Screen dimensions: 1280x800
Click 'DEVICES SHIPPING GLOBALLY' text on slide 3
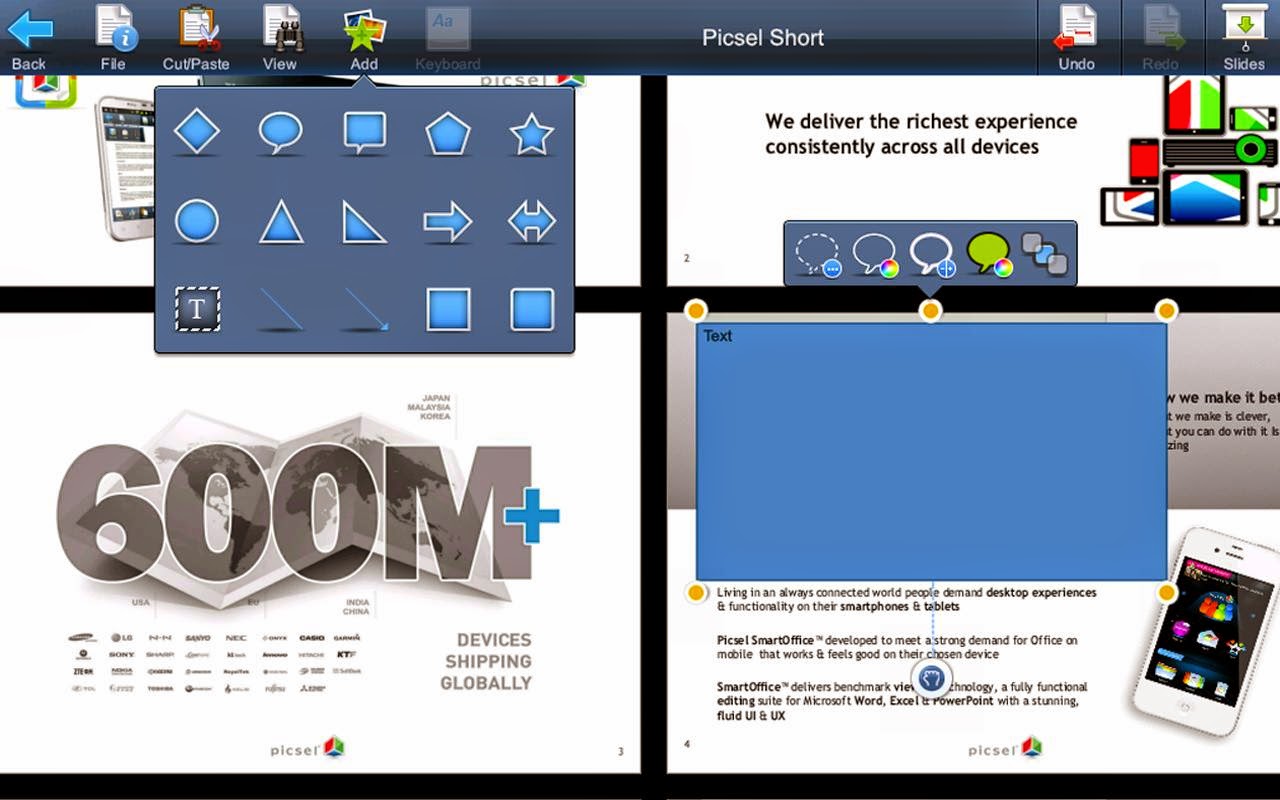click(x=487, y=661)
